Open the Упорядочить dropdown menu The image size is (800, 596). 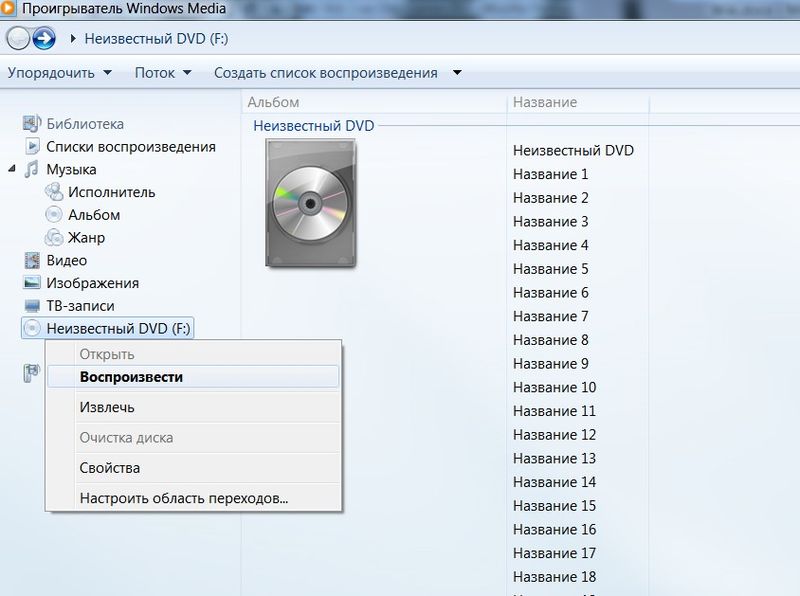59,73
